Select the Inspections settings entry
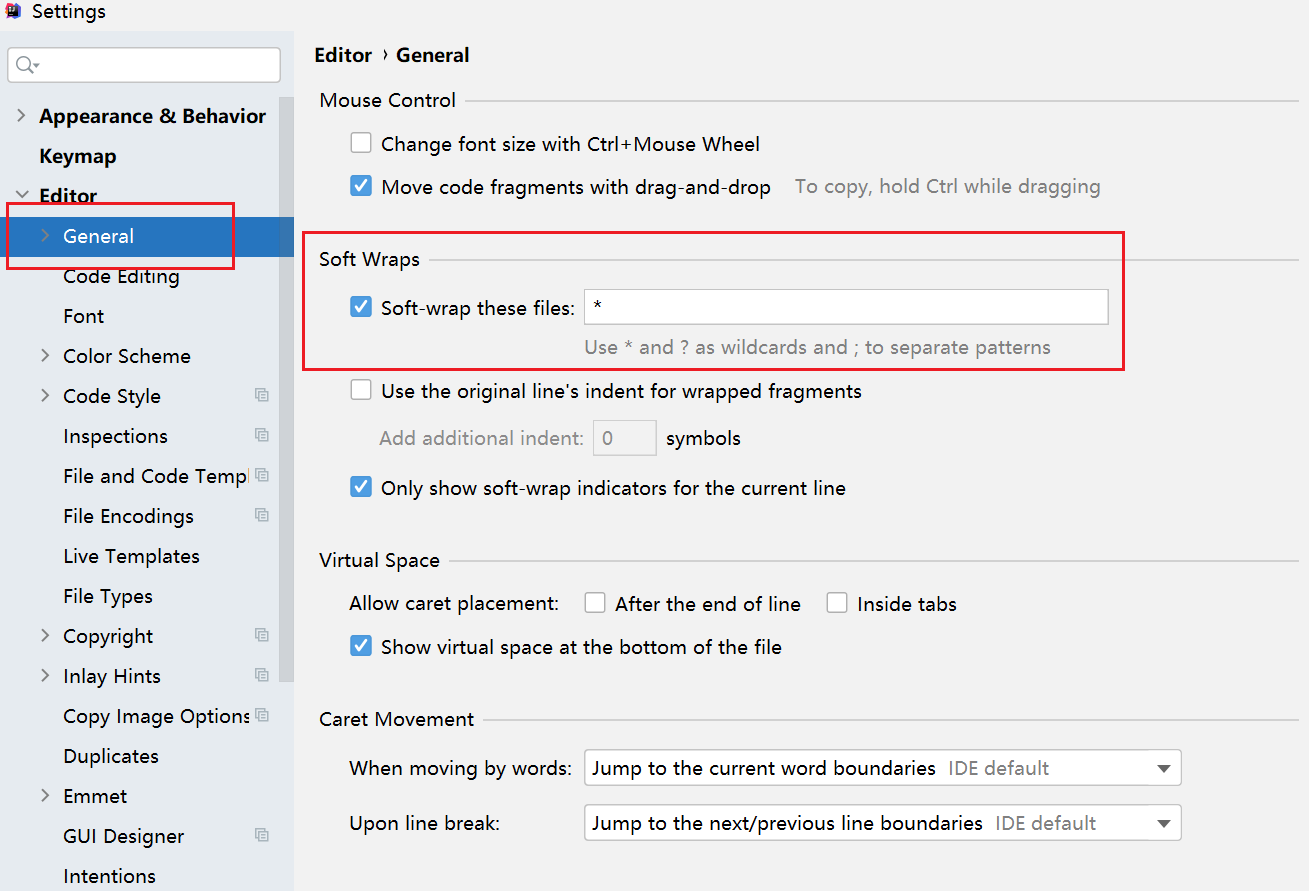 point(115,436)
